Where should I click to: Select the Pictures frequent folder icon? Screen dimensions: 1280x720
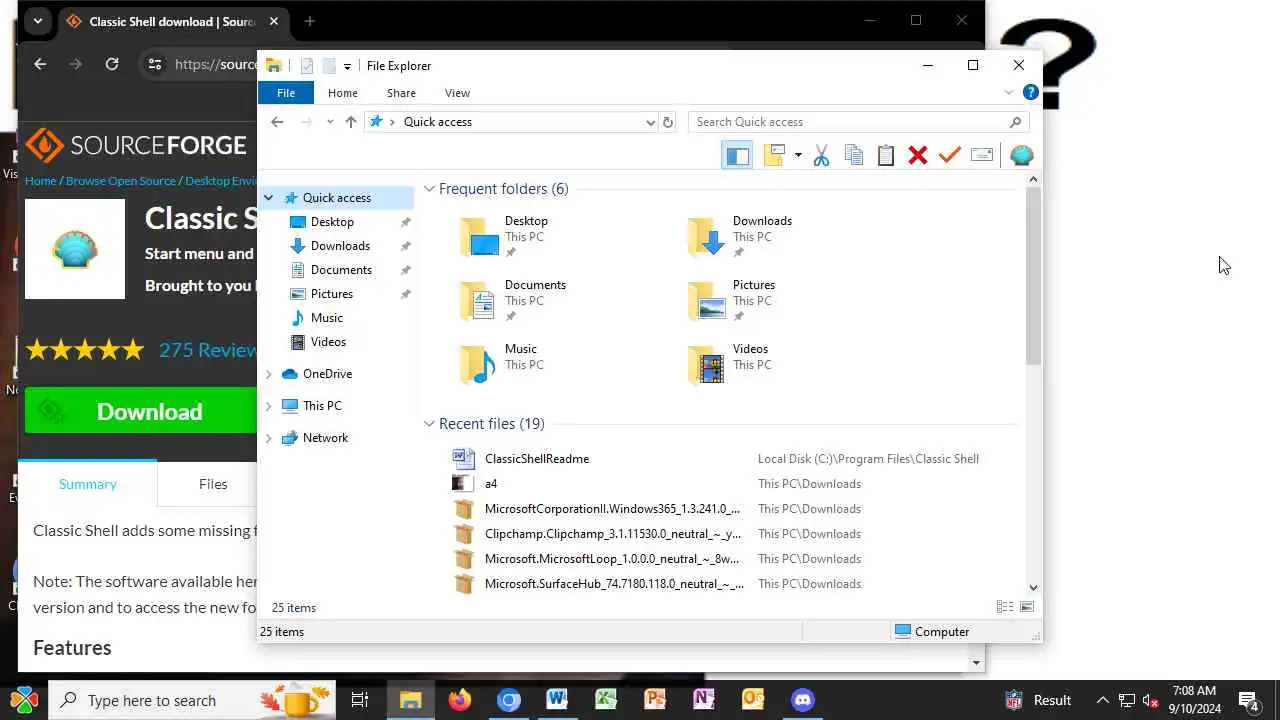tap(707, 301)
